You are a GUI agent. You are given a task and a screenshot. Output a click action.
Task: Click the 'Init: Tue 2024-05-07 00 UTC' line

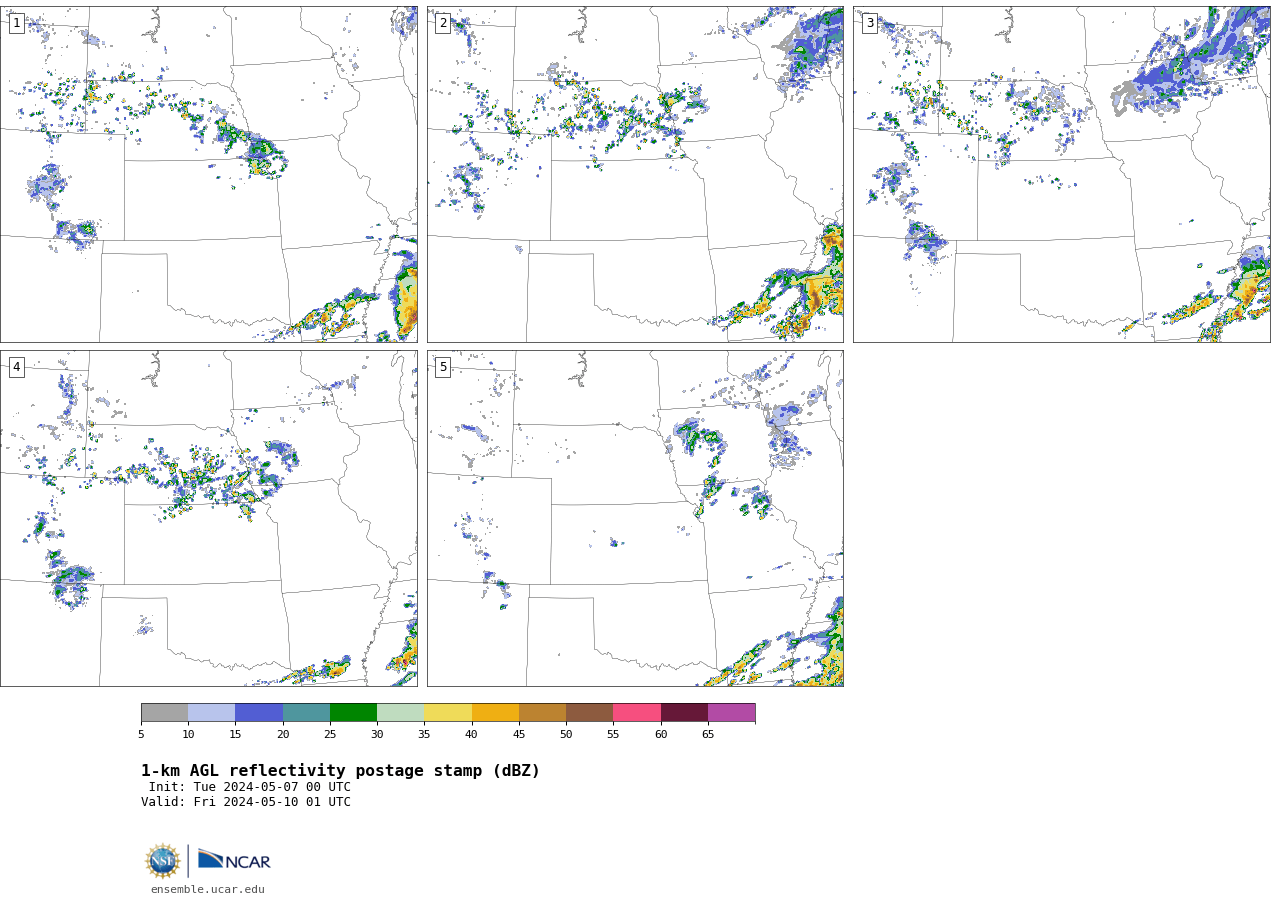(x=250, y=787)
